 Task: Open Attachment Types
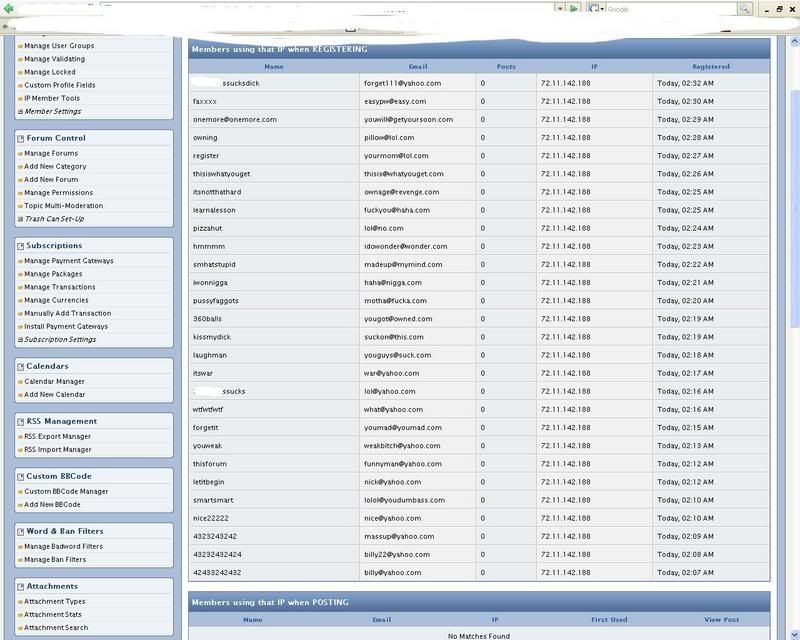[55, 602]
